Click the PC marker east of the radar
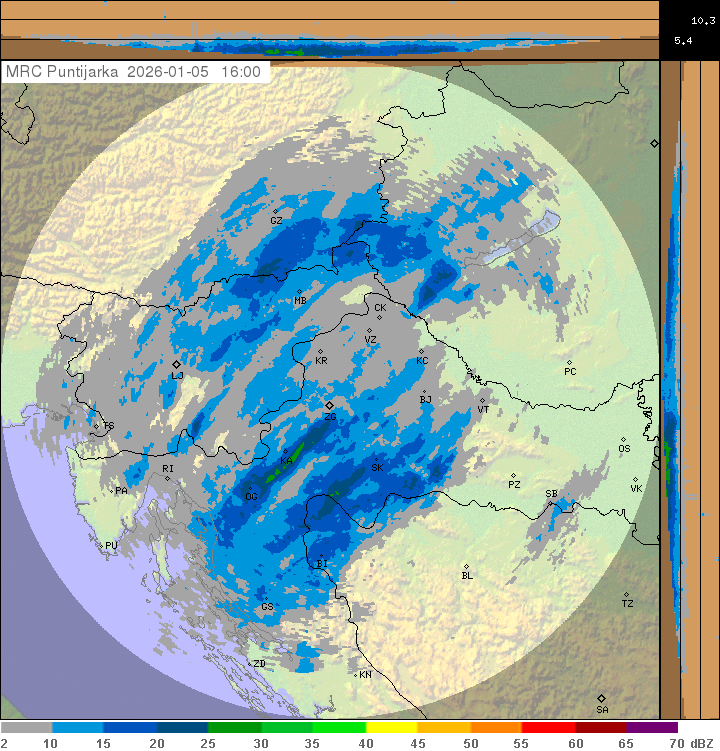 (x=569, y=362)
